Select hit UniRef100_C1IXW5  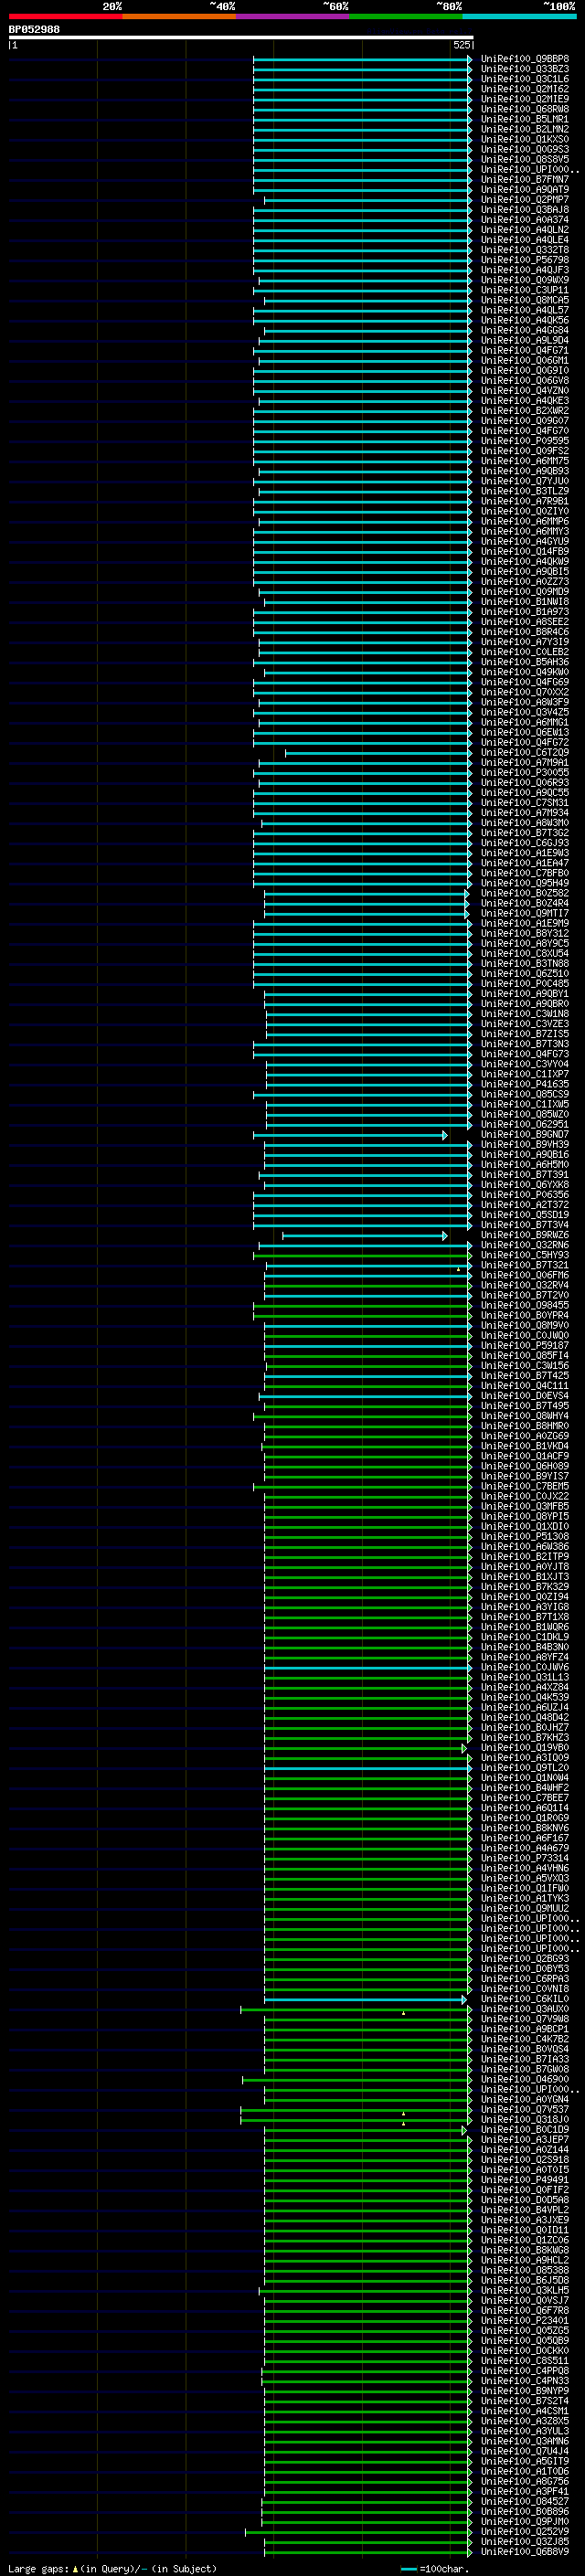524,1104
